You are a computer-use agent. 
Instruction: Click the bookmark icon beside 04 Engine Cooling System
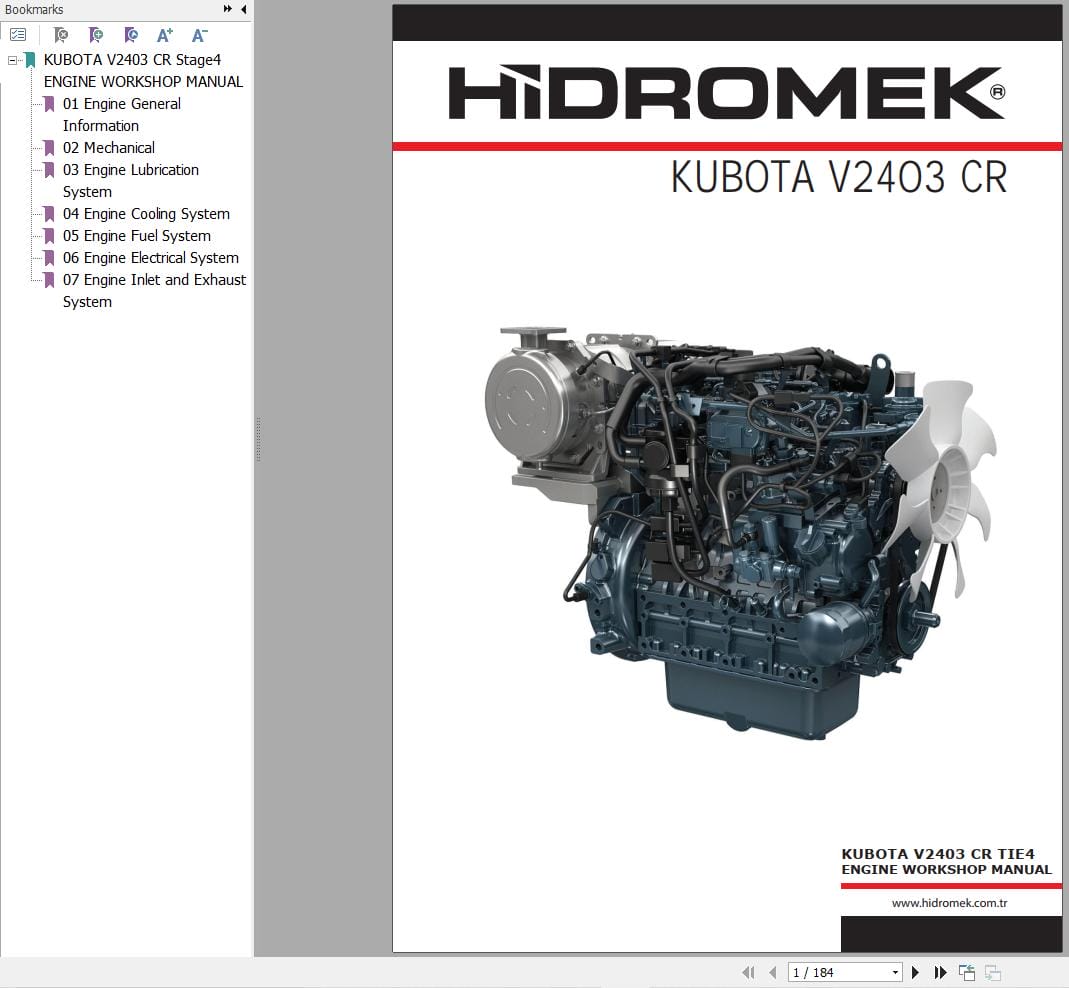49,214
